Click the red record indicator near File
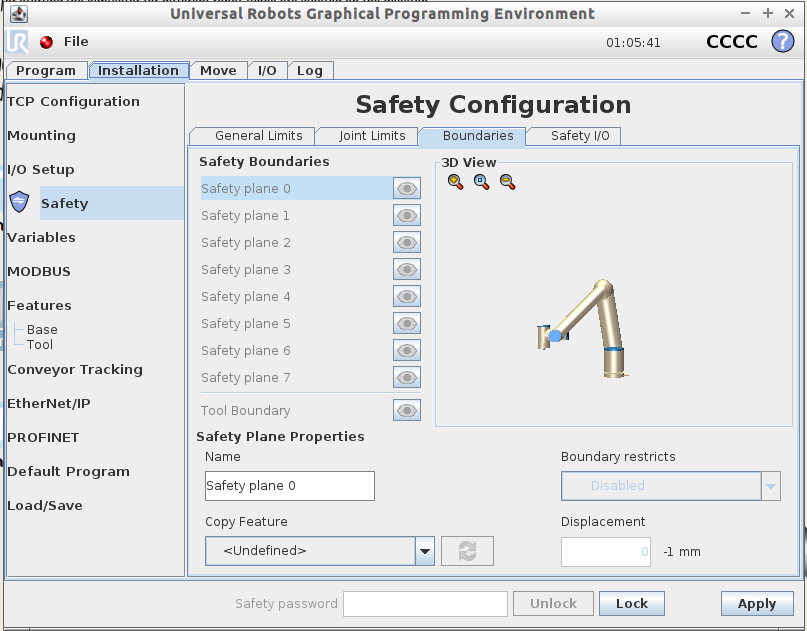807x631 pixels. pyautogui.click(x=46, y=42)
